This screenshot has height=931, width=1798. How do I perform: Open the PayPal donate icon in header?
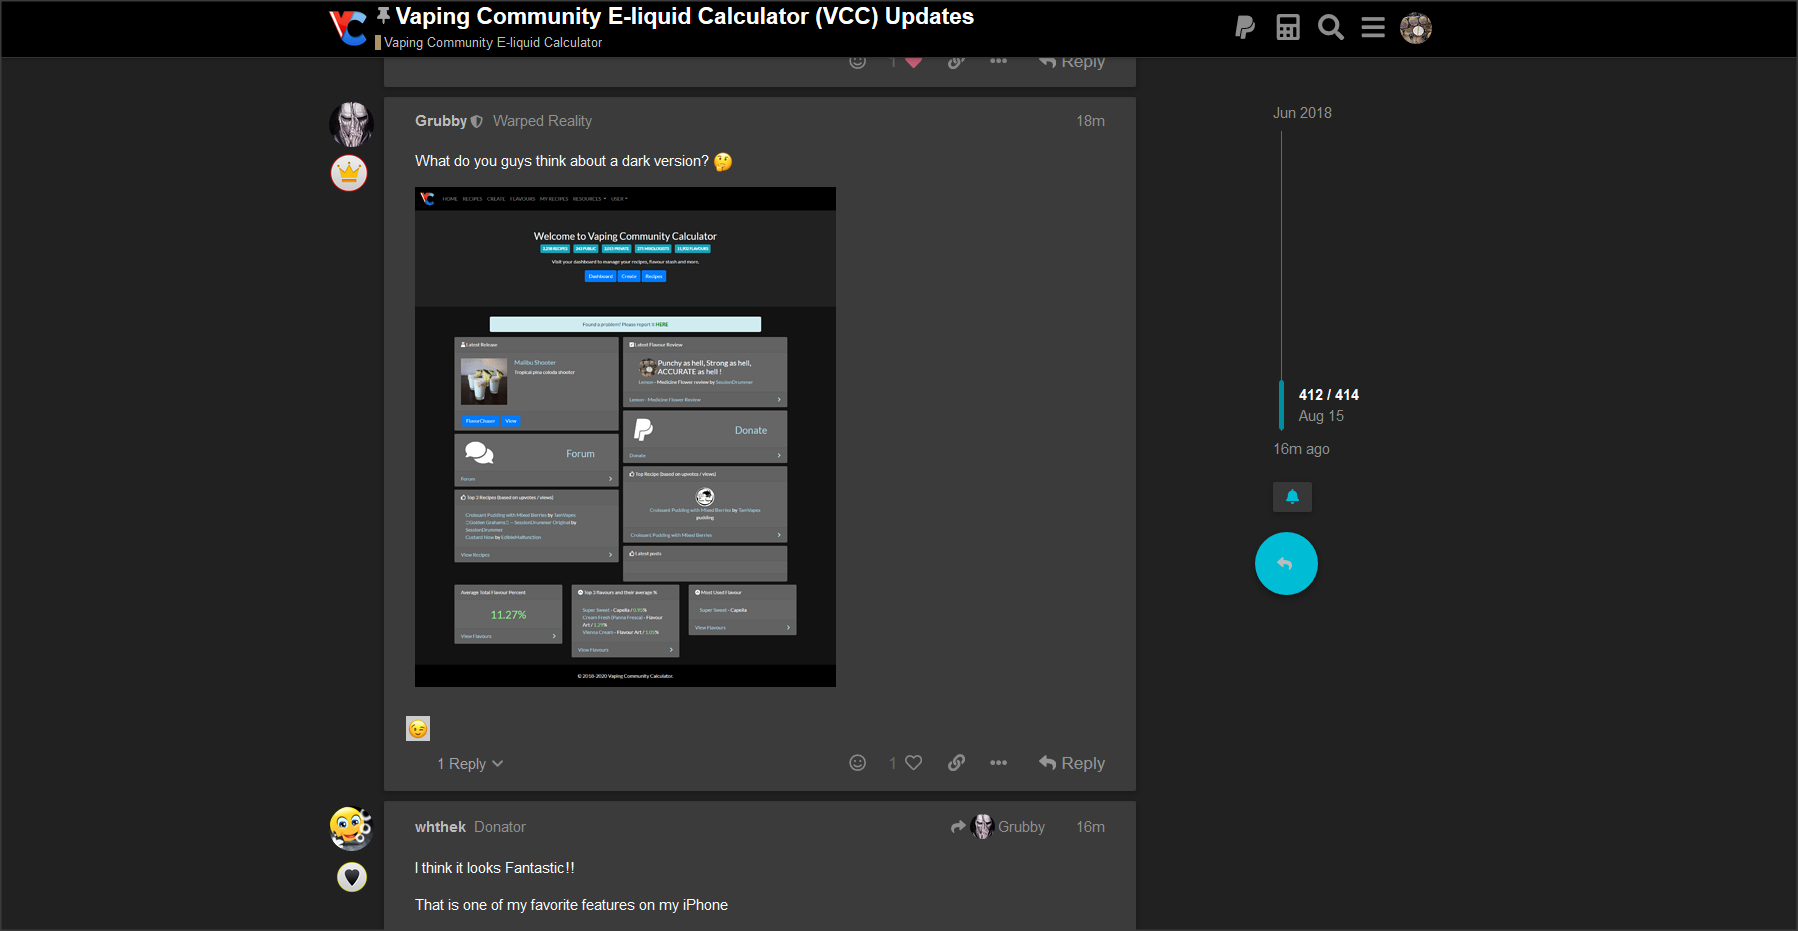pyautogui.click(x=1245, y=28)
